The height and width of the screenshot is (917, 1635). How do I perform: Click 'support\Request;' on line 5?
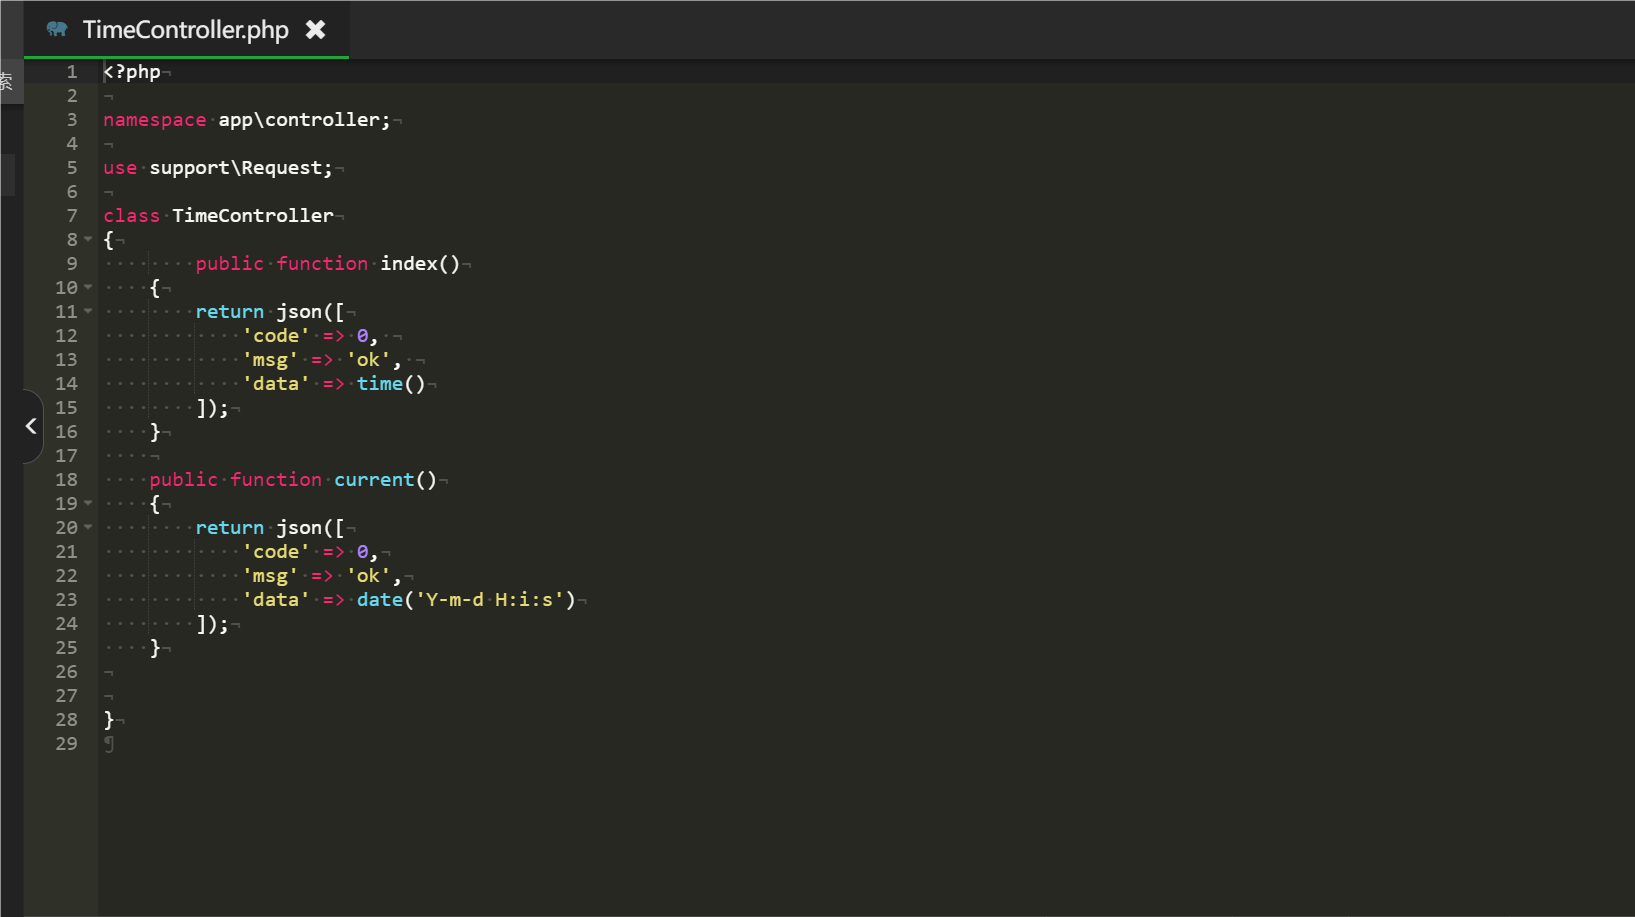click(241, 168)
